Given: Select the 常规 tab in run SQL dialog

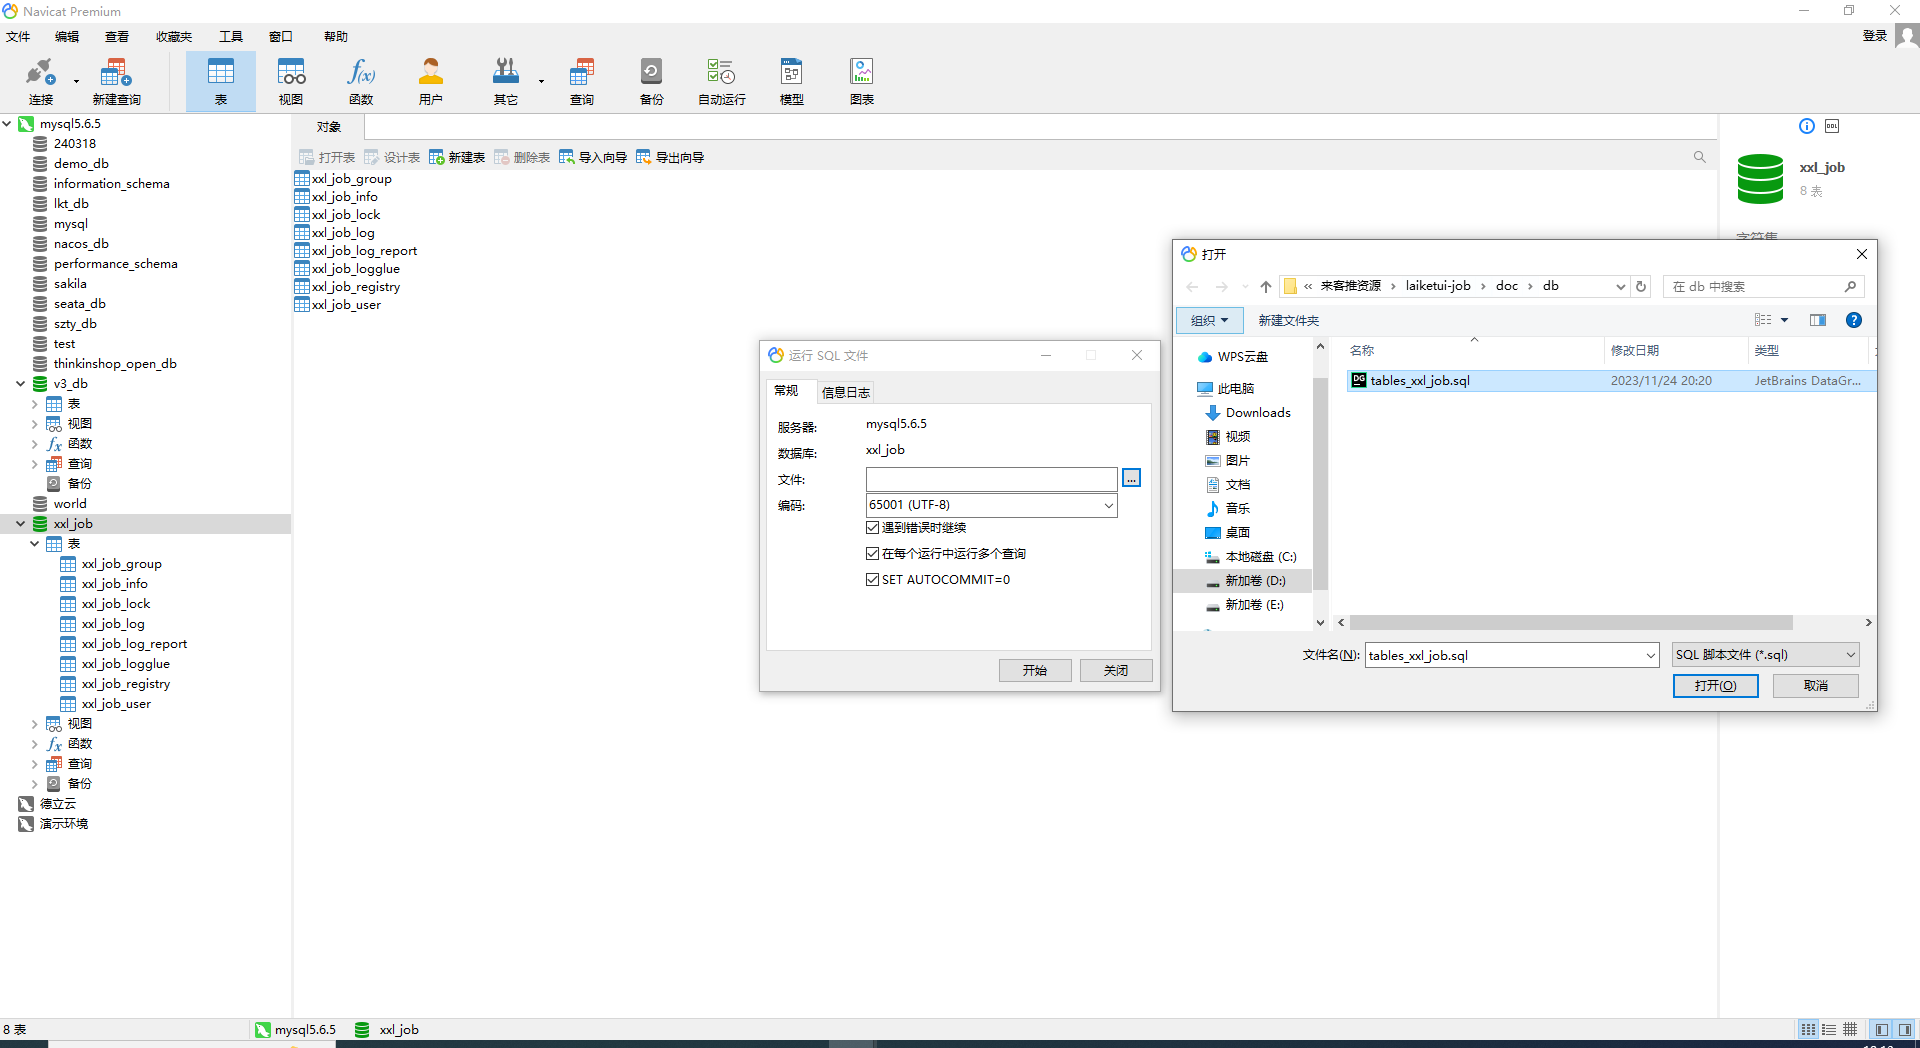Looking at the screenshot, I should tap(786, 391).
